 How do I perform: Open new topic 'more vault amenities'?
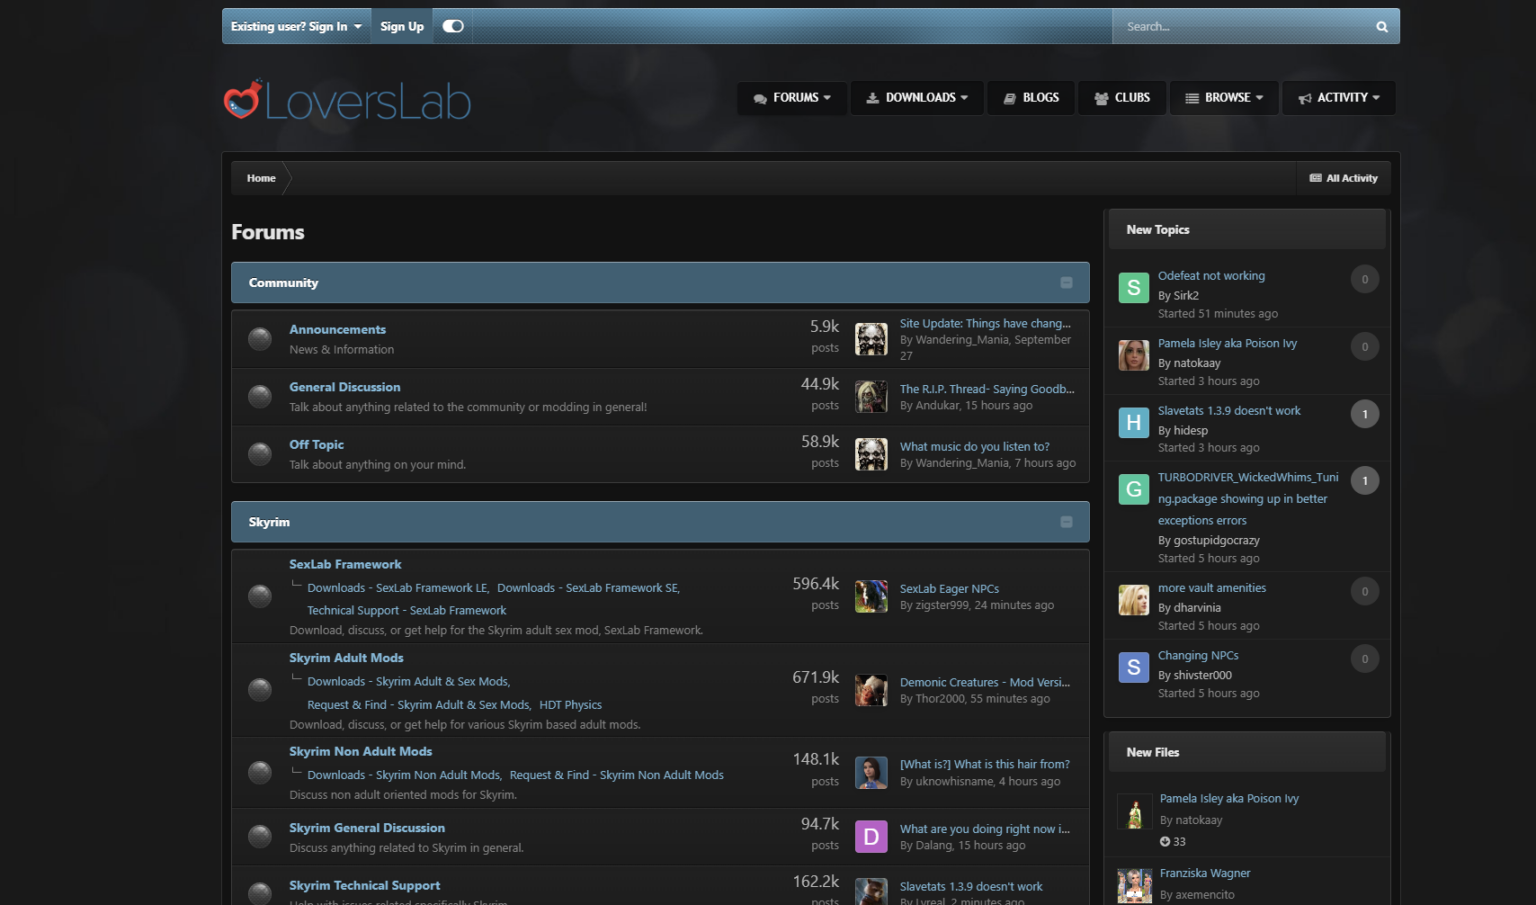[1212, 588]
